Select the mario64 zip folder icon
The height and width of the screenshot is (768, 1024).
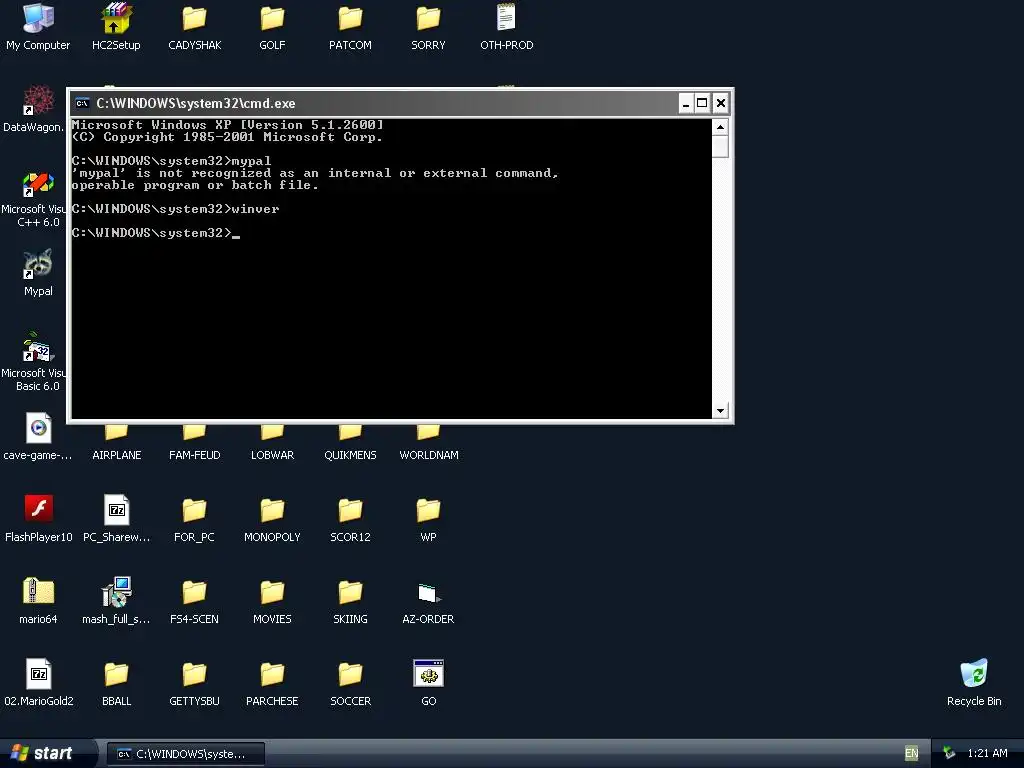pyautogui.click(x=38, y=592)
